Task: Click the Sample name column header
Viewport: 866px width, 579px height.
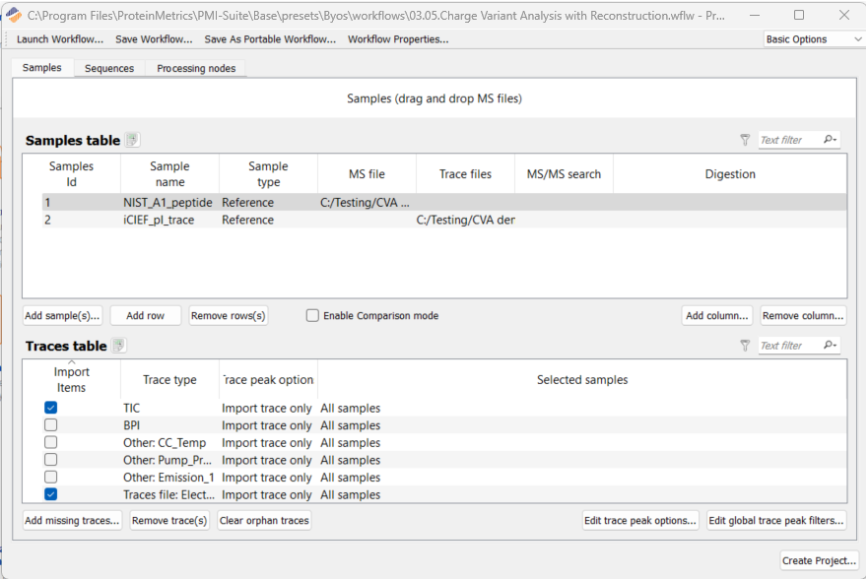Action: click(170, 173)
